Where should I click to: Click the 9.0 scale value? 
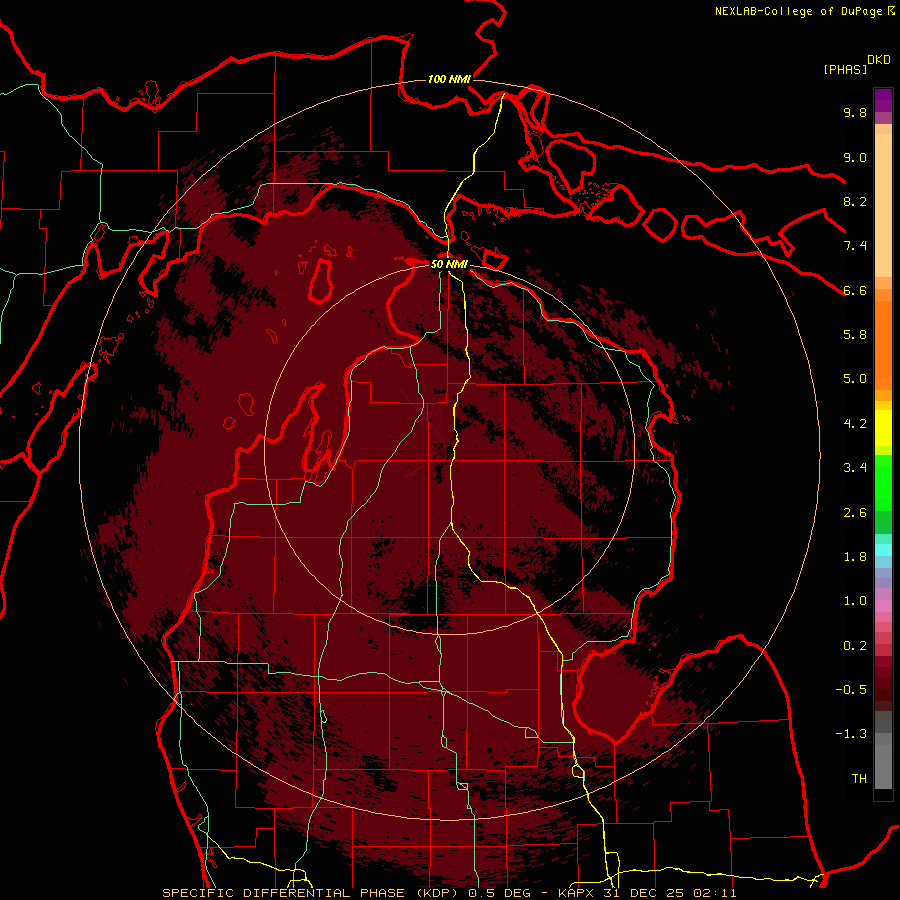pyautogui.click(x=855, y=157)
